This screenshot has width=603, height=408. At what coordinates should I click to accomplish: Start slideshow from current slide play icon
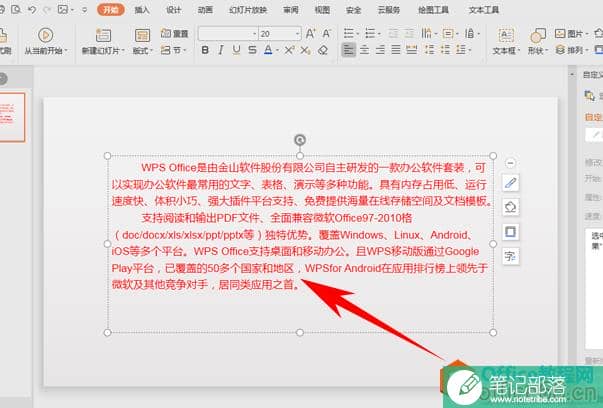tap(45, 35)
